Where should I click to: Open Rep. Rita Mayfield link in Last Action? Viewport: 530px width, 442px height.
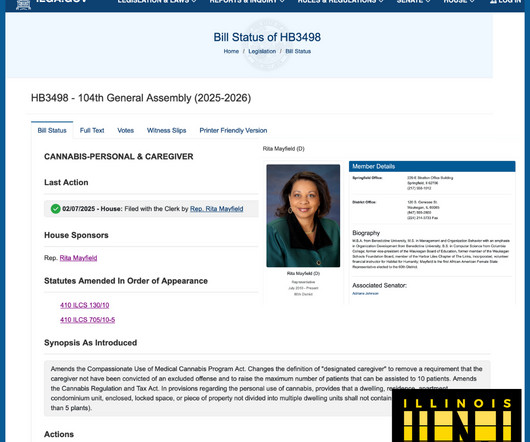pyautogui.click(x=217, y=209)
